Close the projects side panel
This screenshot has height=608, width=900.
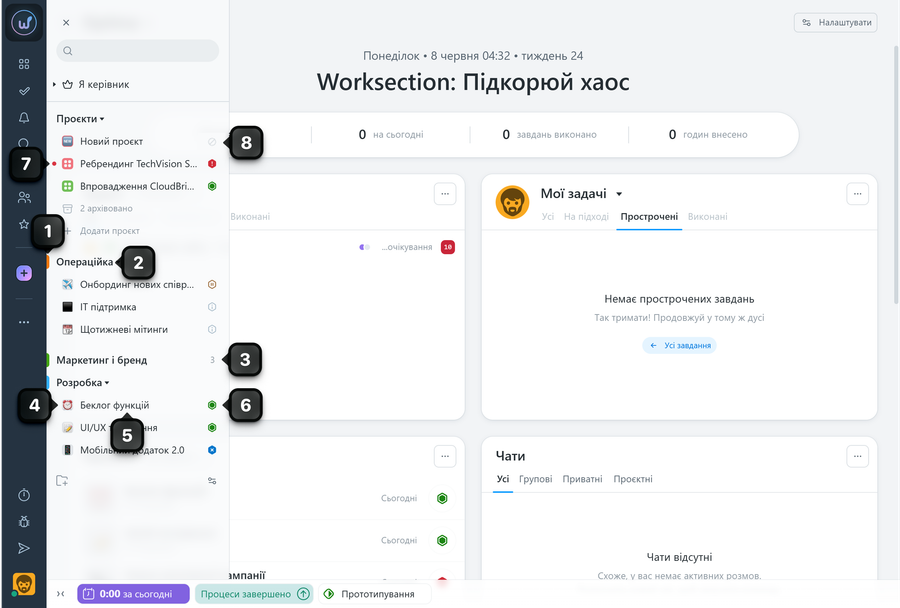(66, 22)
